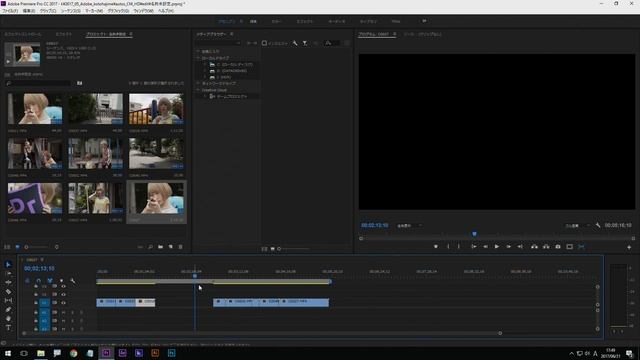Open the Window menu

click(x=144, y=11)
